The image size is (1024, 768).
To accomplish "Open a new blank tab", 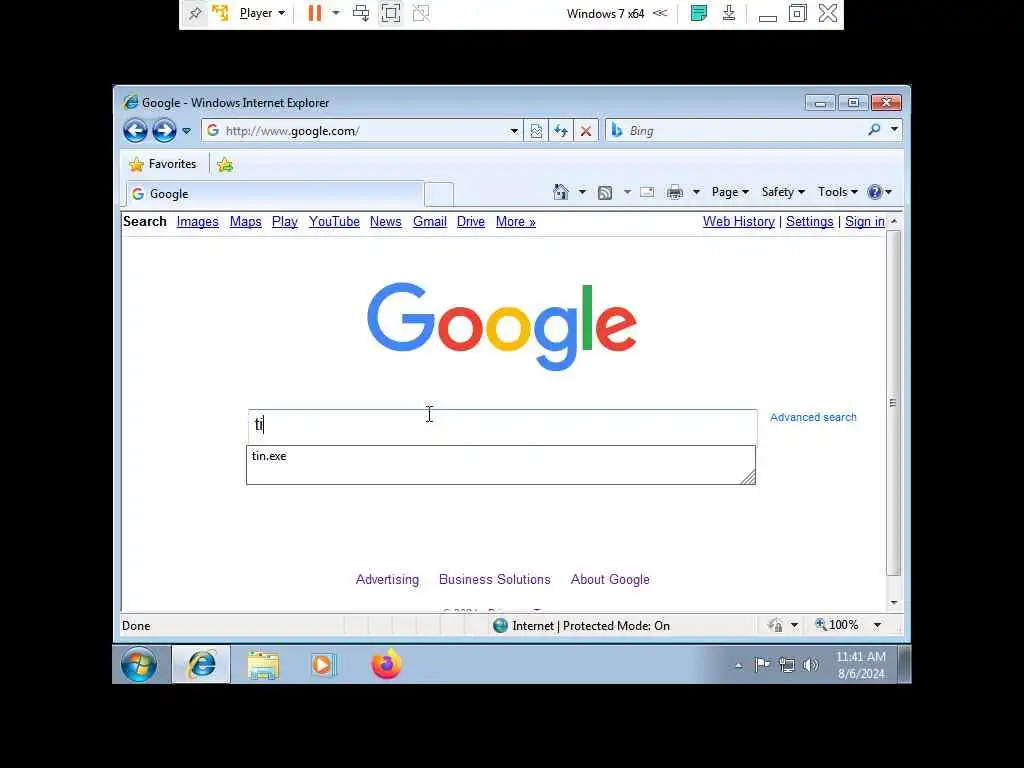I will coord(439,194).
